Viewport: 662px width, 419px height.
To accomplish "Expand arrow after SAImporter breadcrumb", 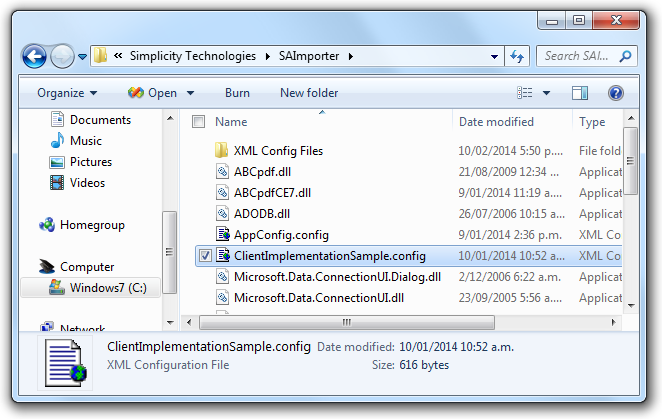I will coord(351,56).
